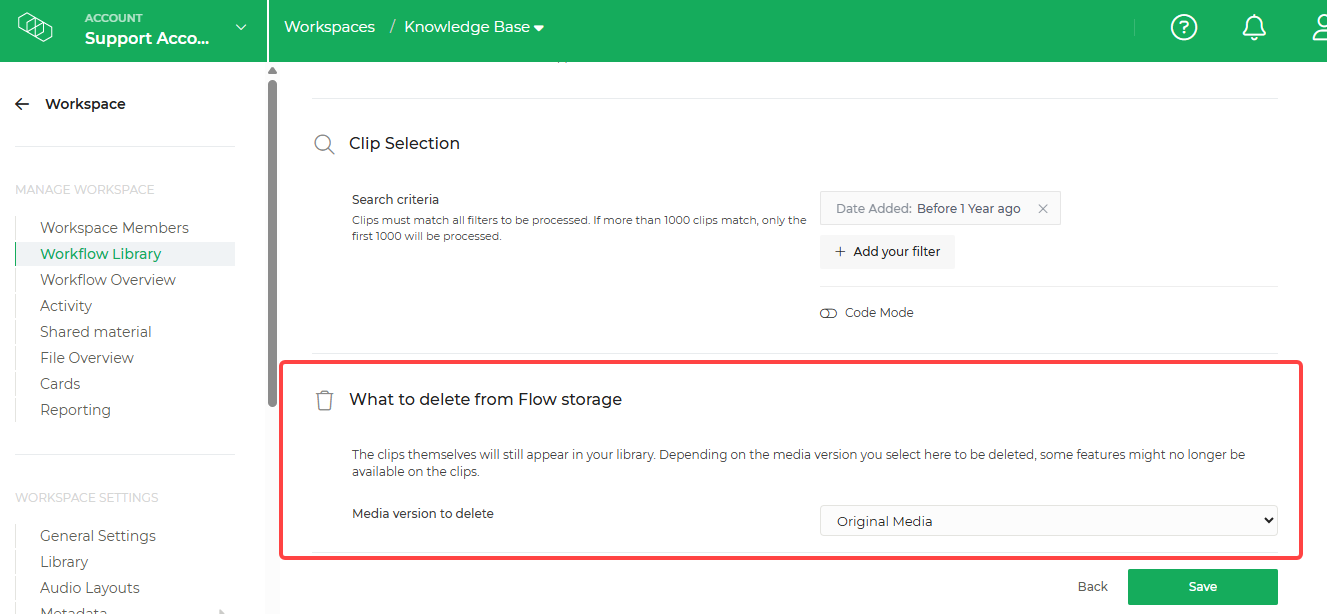The image size is (1327, 614).
Task: Remove the Date Added filter with X
Action: (x=1043, y=209)
